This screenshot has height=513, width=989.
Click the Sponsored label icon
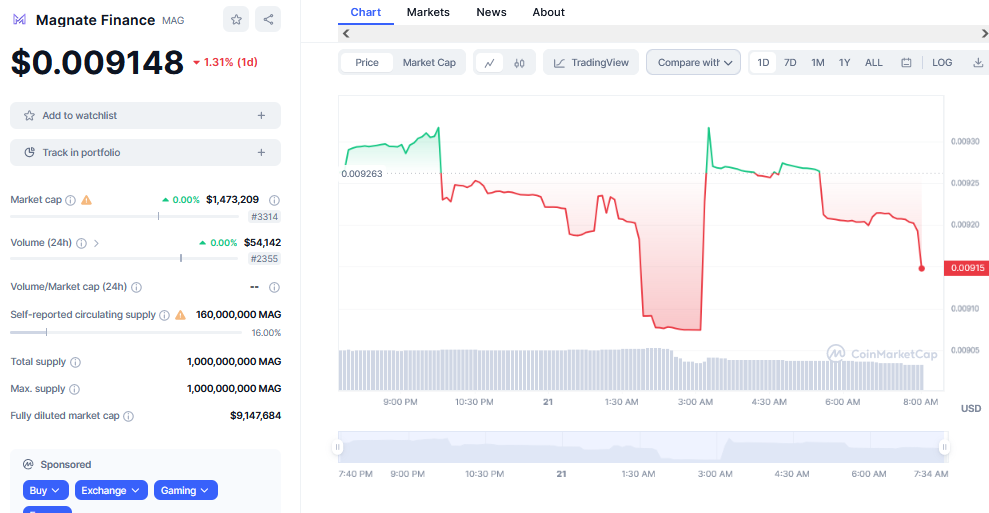click(28, 464)
